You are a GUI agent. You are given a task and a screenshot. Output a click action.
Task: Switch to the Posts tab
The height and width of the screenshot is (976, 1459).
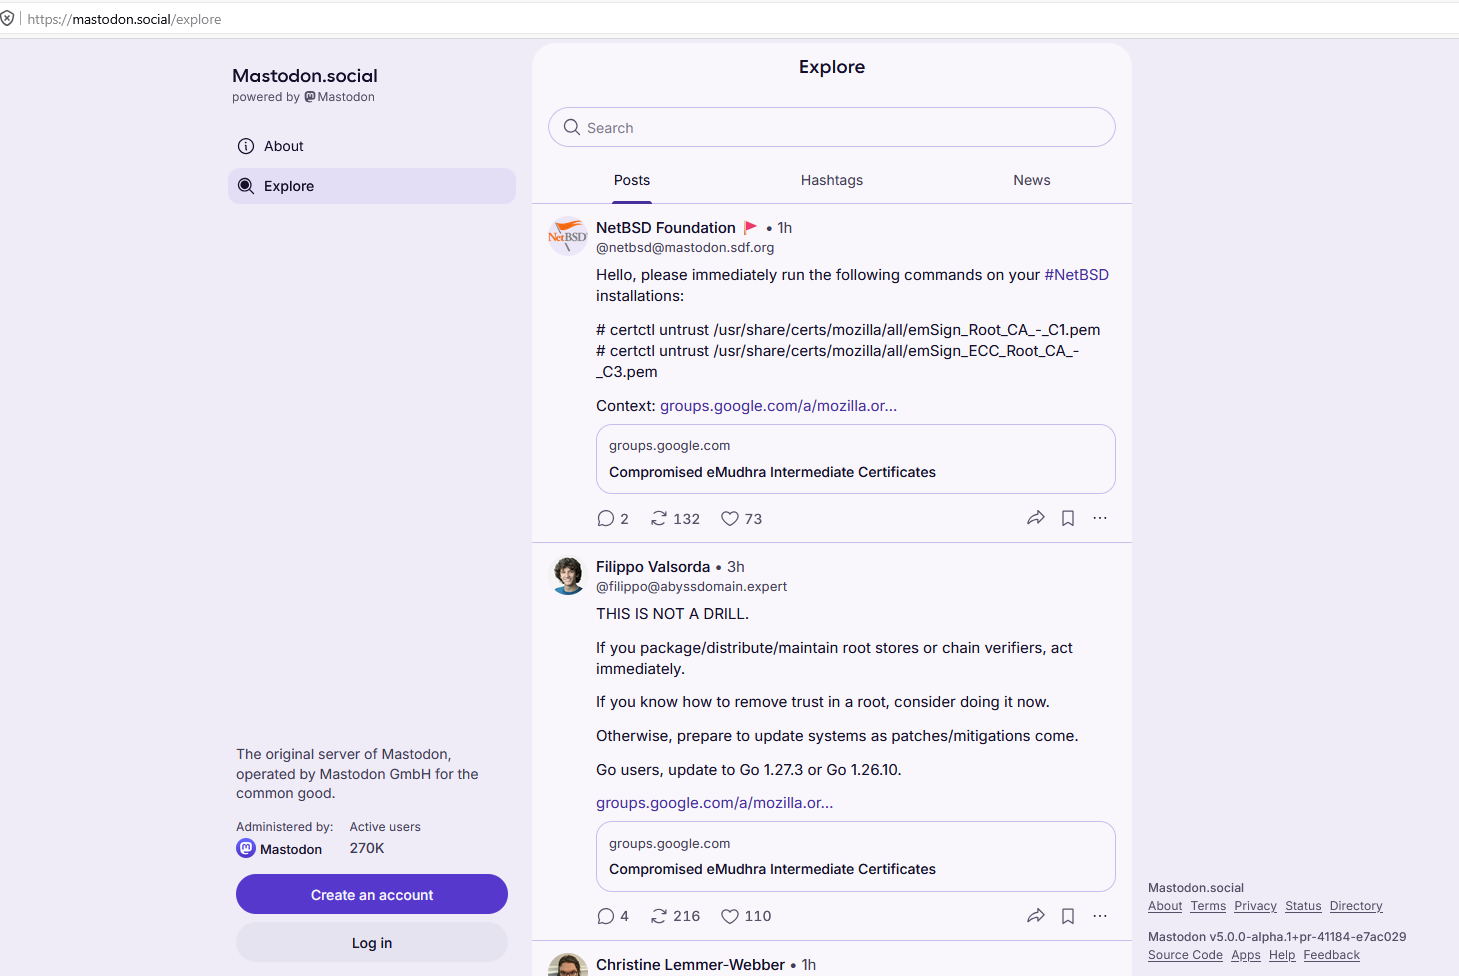tap(632, 180)
